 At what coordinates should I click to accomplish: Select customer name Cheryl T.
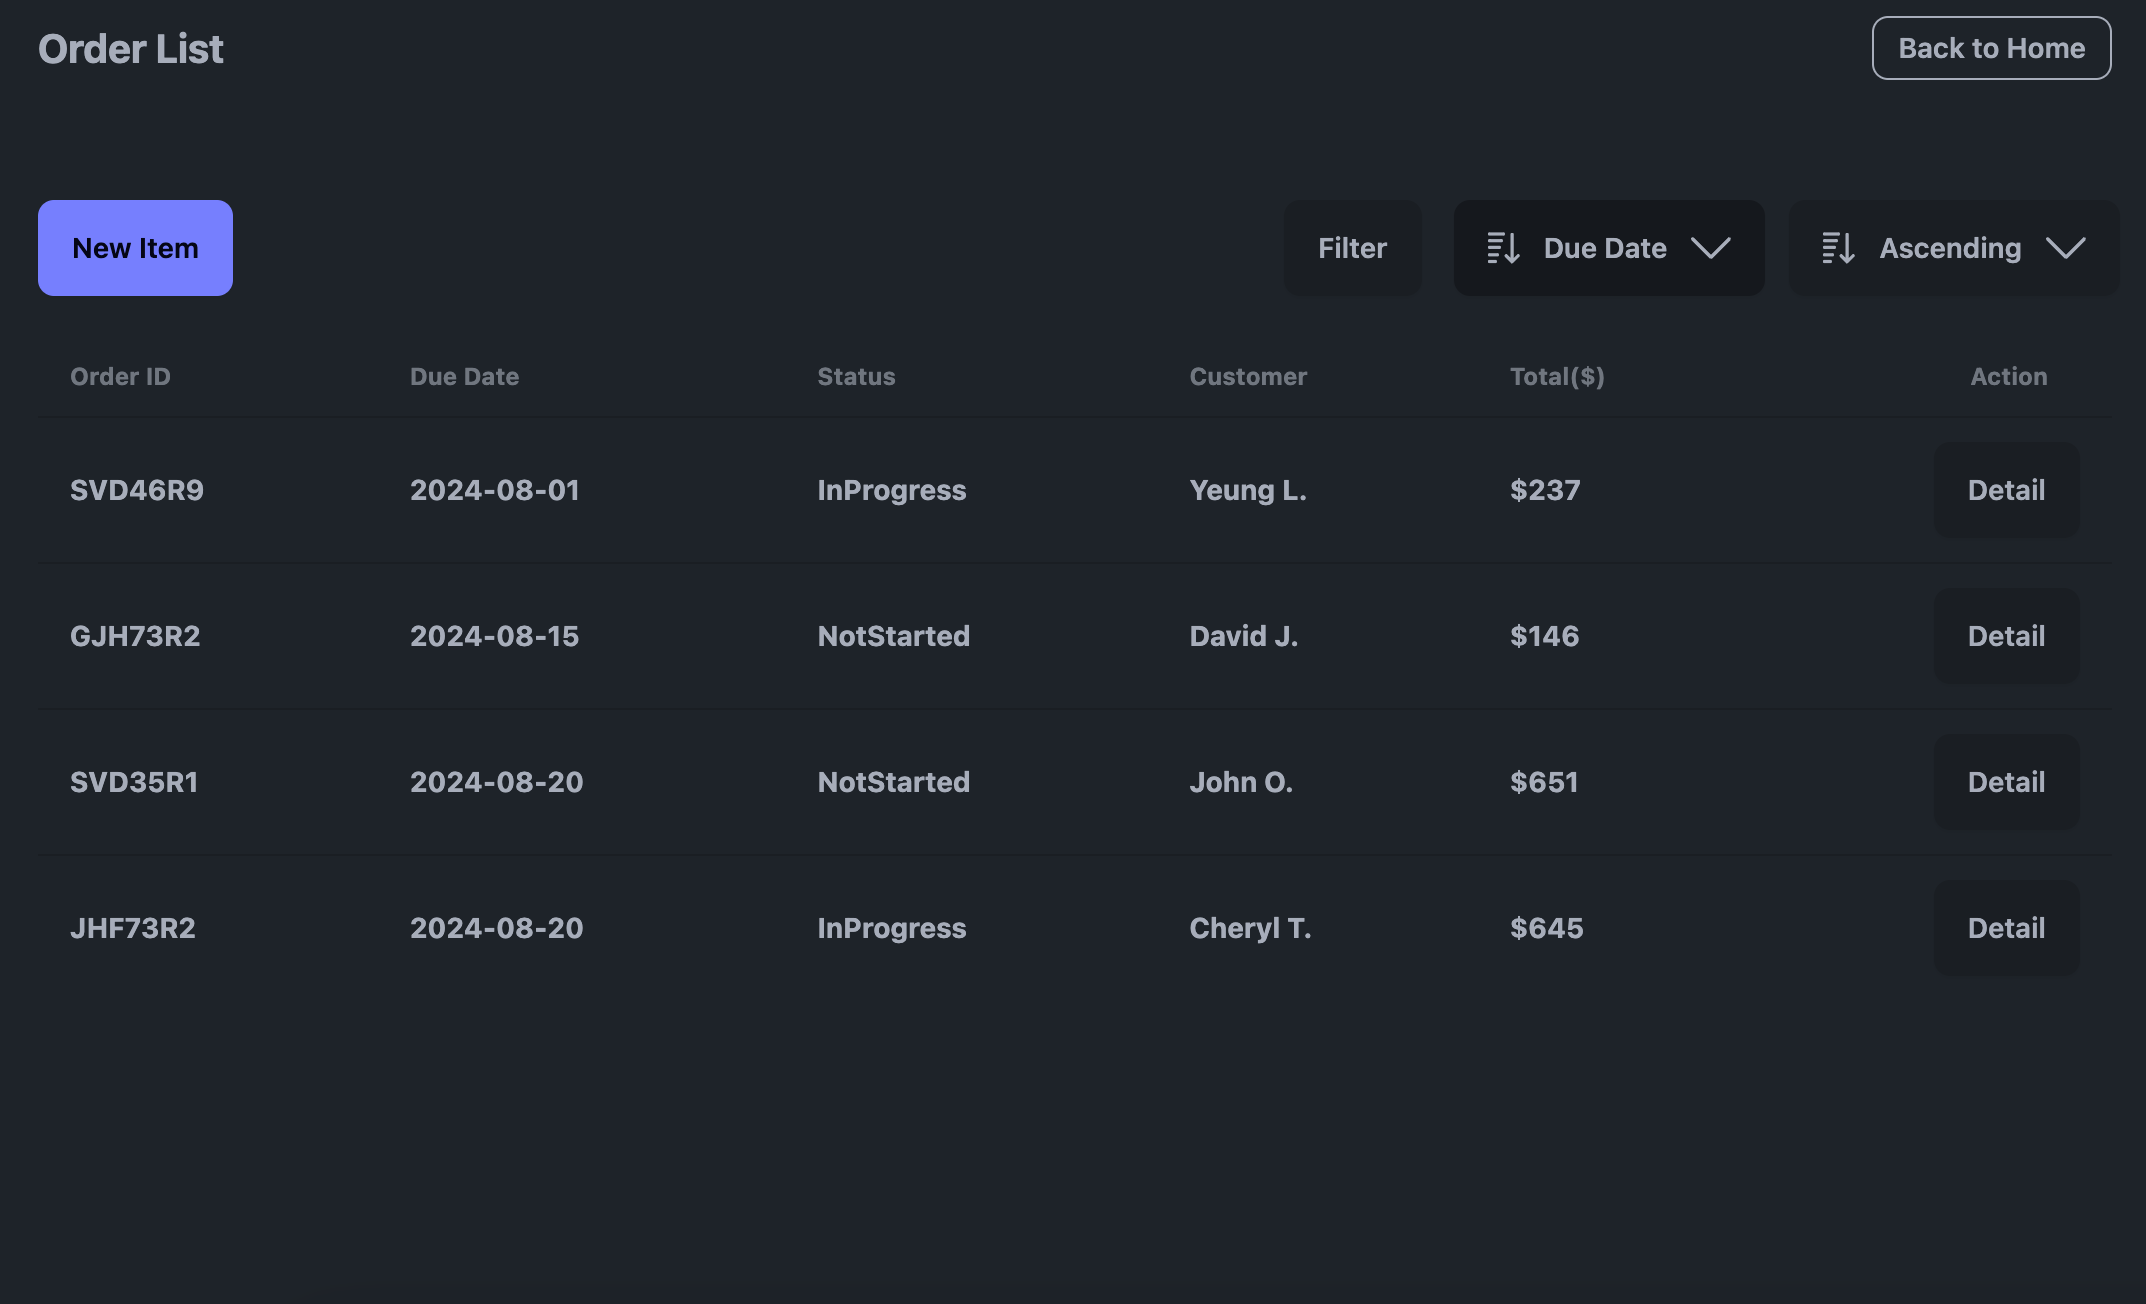1249,928
